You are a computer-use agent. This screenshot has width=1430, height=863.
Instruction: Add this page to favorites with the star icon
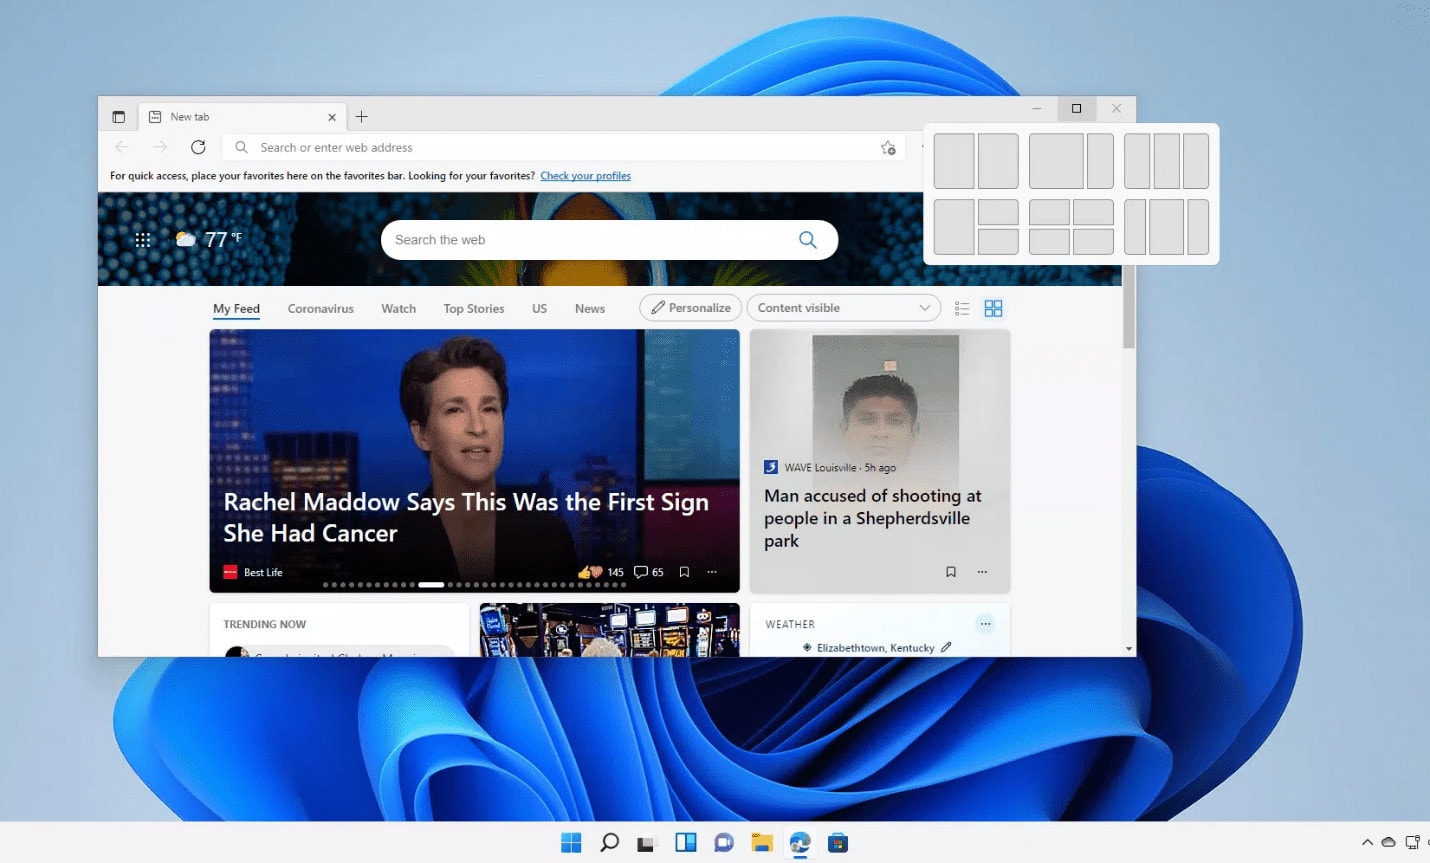point(888,148)
